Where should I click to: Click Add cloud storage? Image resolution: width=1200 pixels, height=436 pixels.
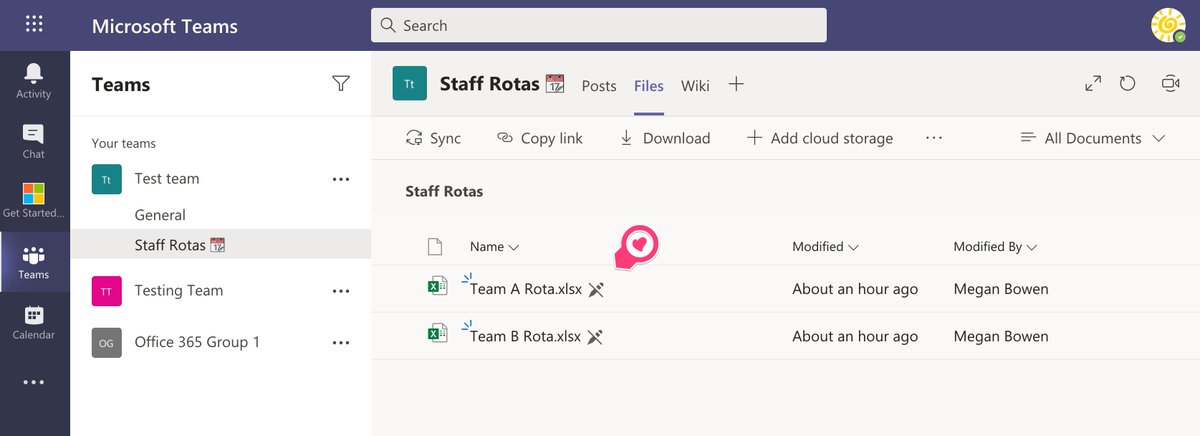pyautogui.click(x=820, y=138)
